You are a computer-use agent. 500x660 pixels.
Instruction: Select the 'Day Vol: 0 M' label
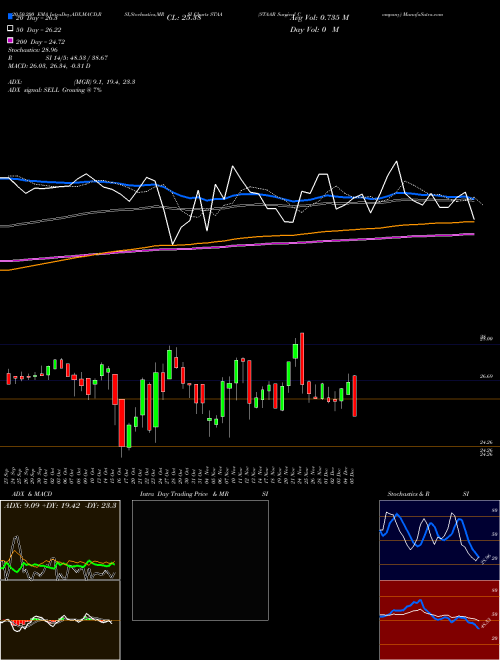tap(314, 30)
